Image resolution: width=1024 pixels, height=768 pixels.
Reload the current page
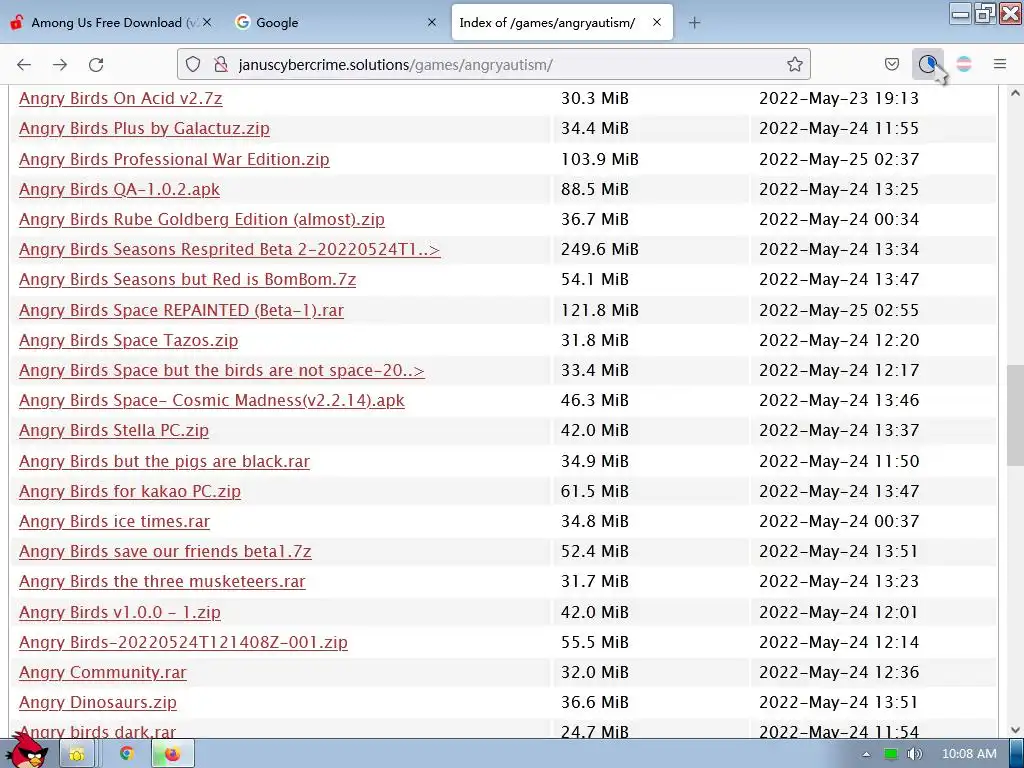tap(96, 64)
